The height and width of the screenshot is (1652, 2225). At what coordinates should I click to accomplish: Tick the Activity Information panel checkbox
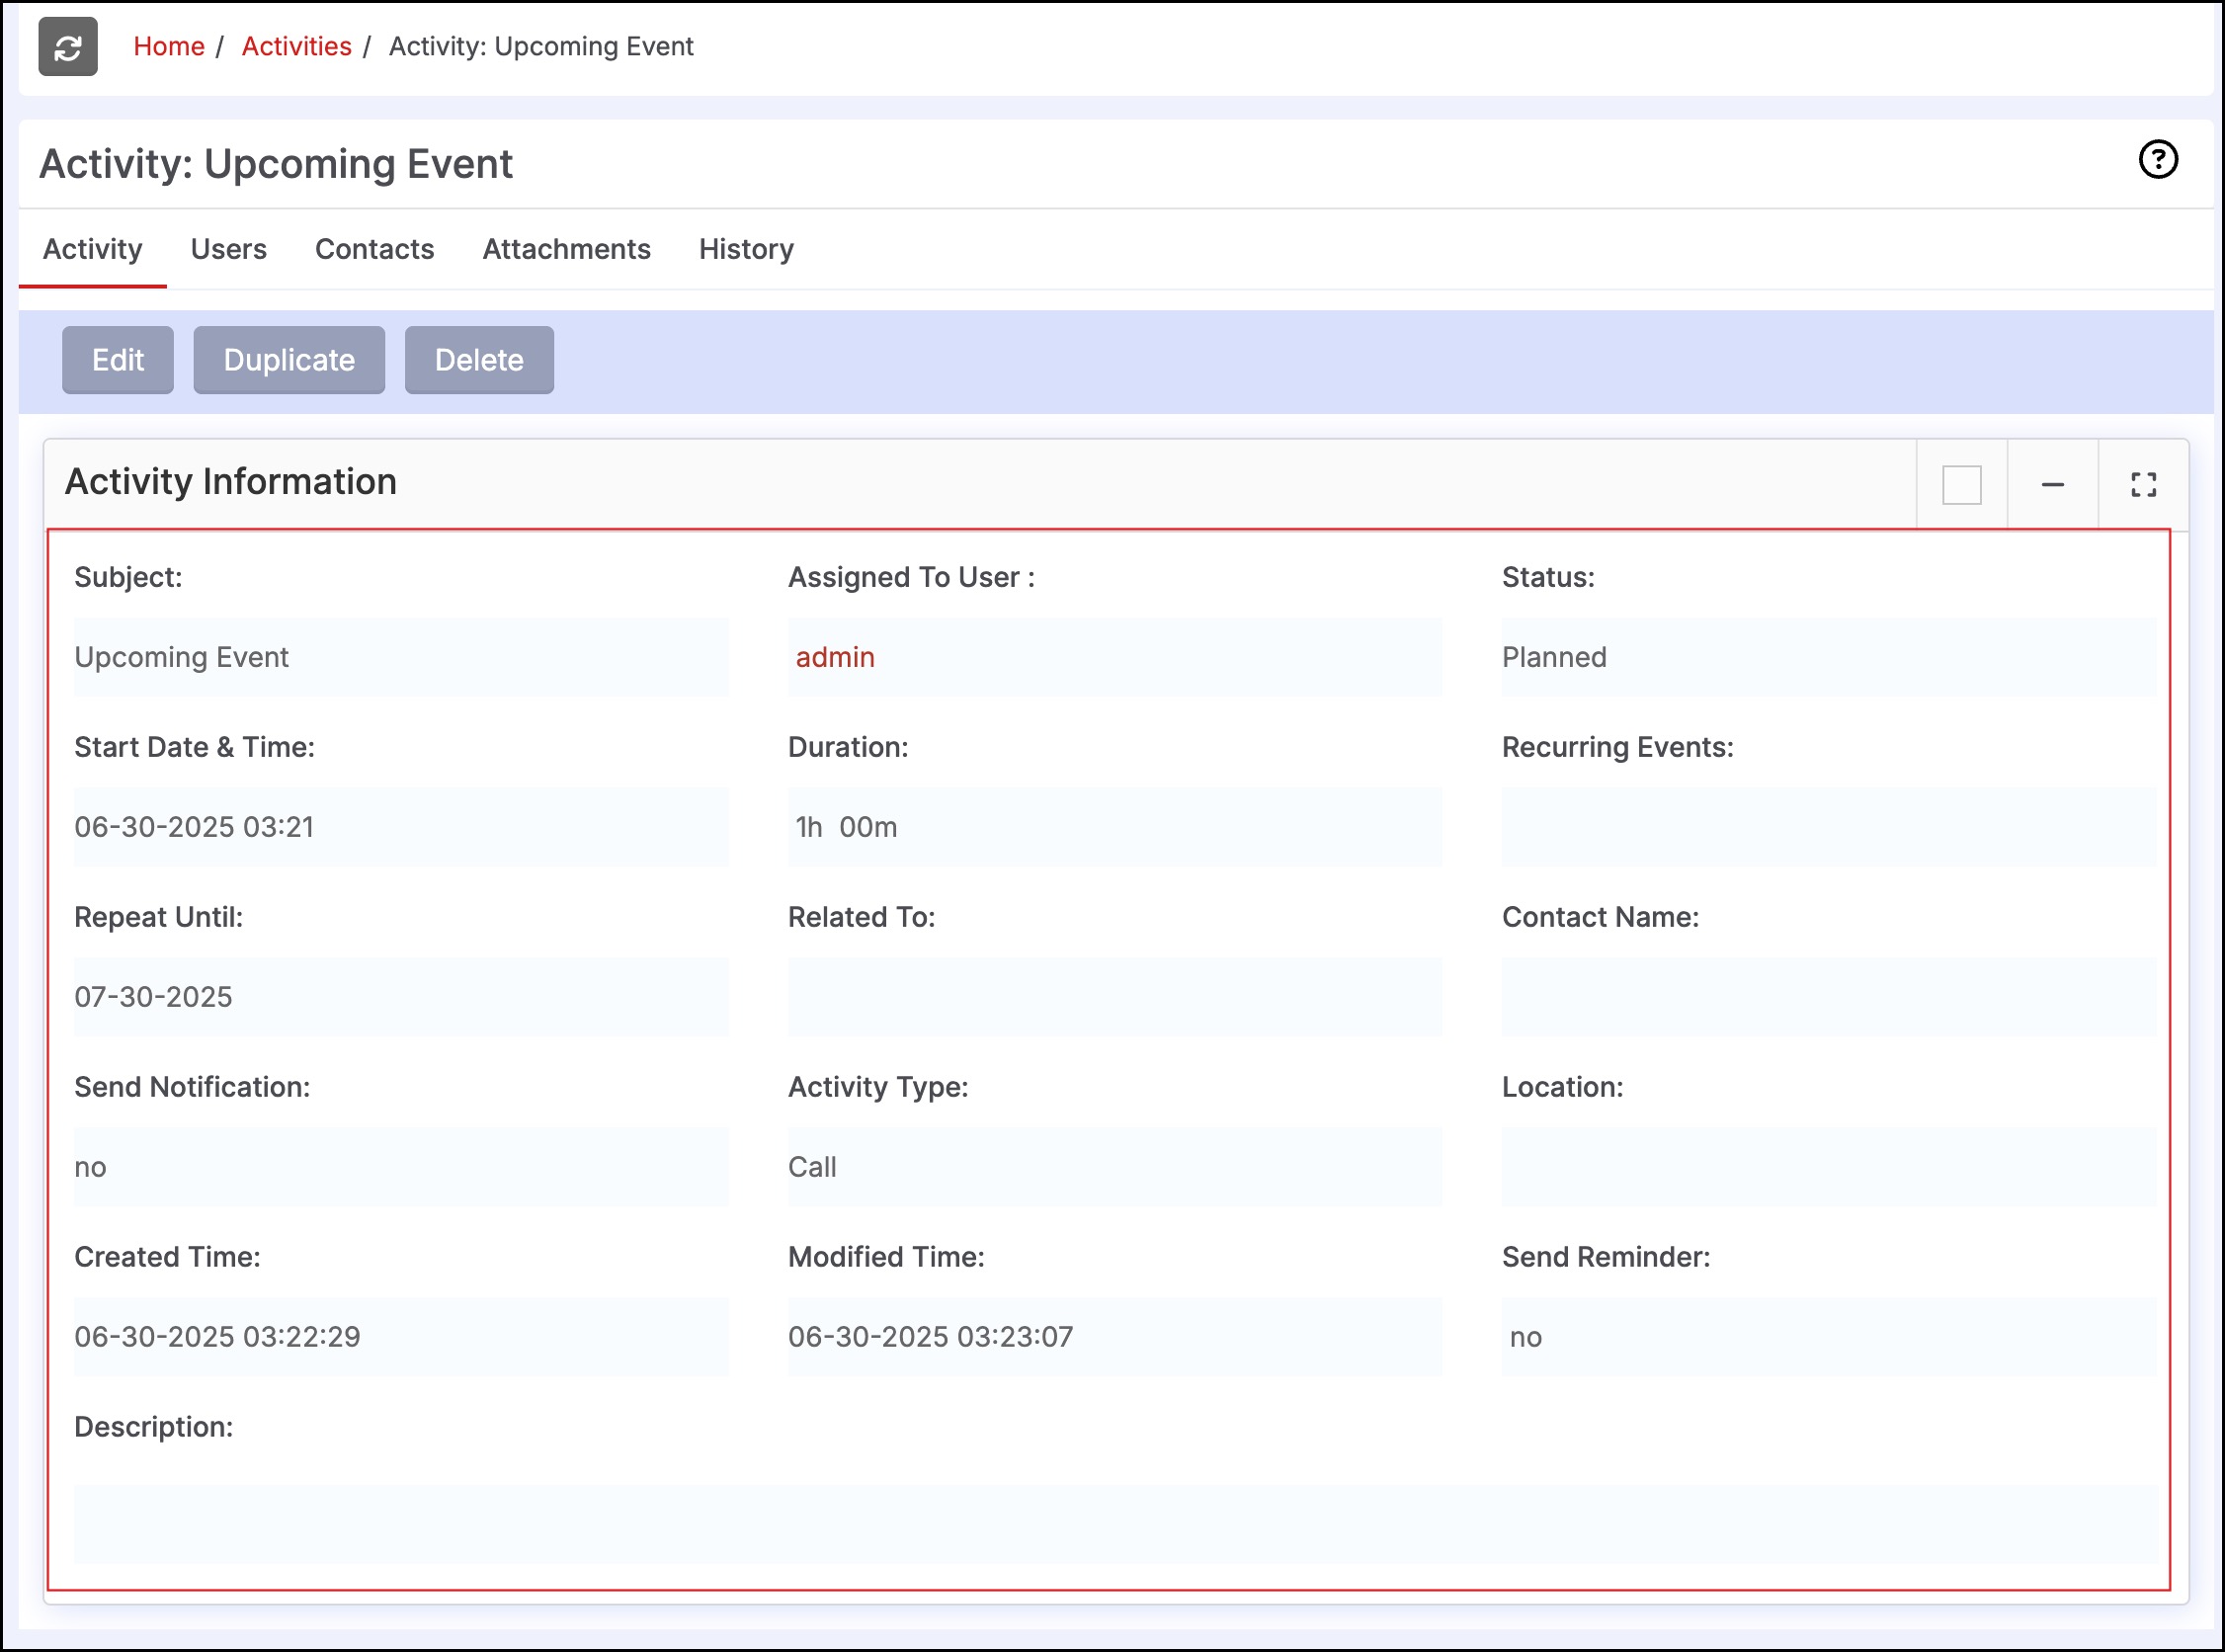pyautogui.click(x=1961, y=485)
